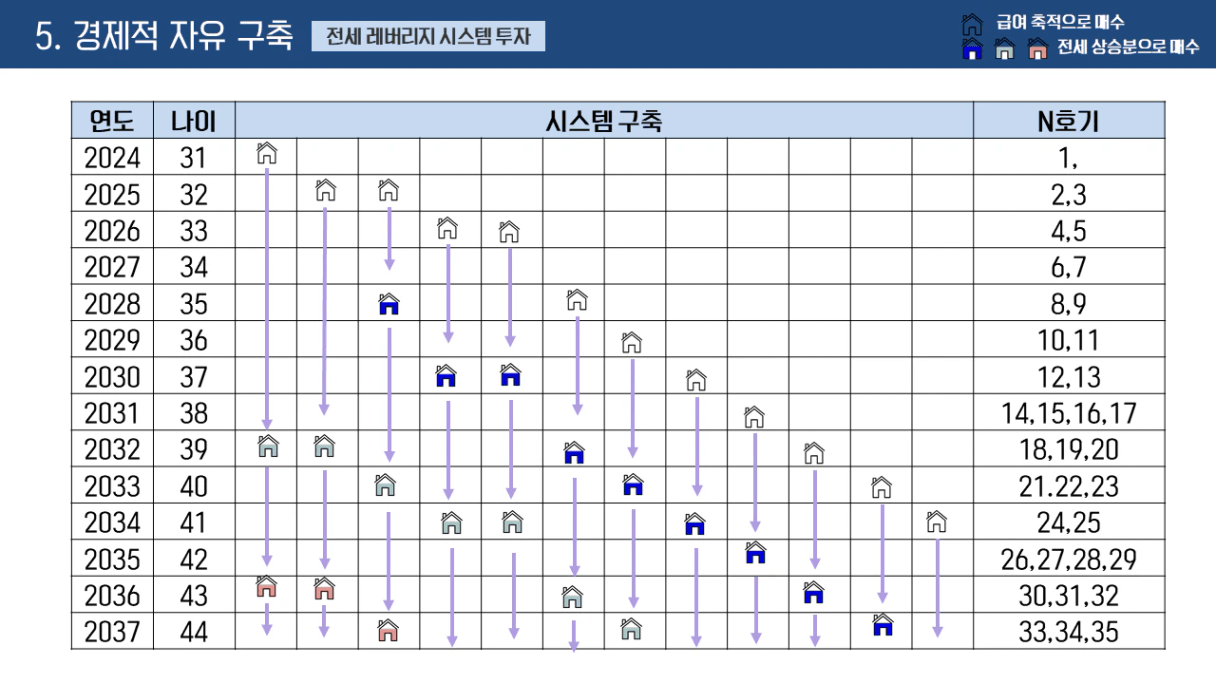Viewport: 1216px width, 684px height.
Task: Click the year cell 2026
Action: [x=112, y=230]
